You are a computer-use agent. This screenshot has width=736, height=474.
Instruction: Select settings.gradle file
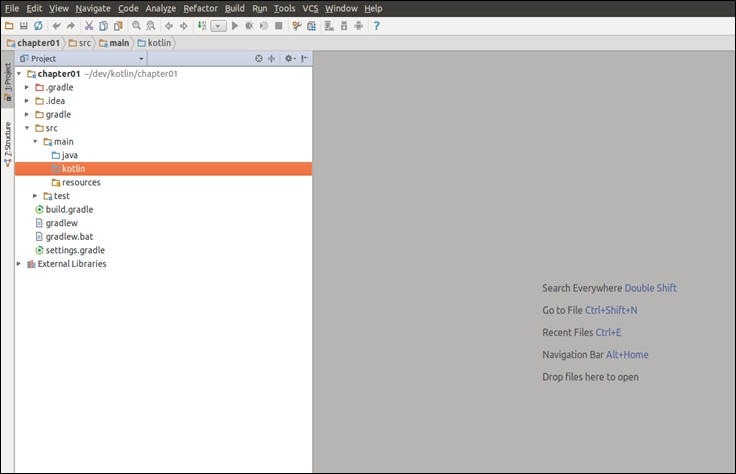[x=70, y=250]
